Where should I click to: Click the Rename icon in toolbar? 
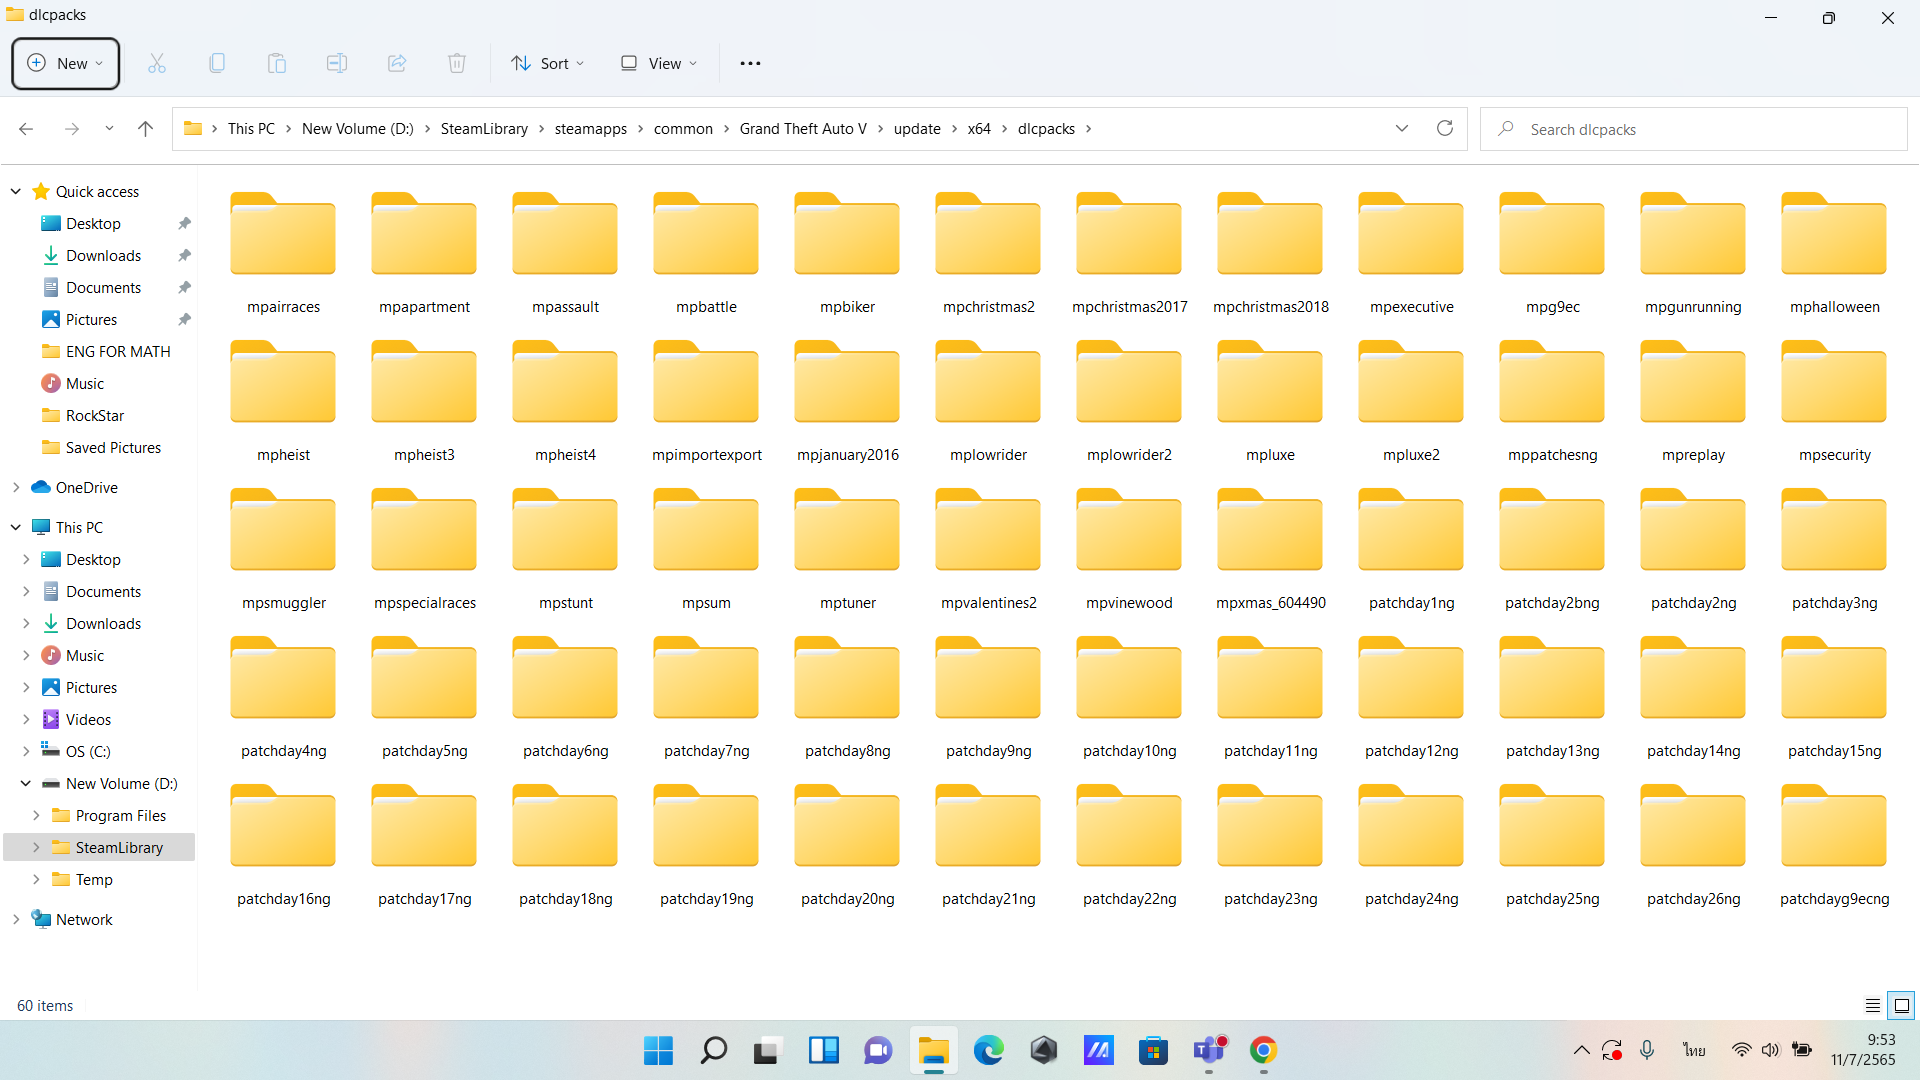point(337,63)
